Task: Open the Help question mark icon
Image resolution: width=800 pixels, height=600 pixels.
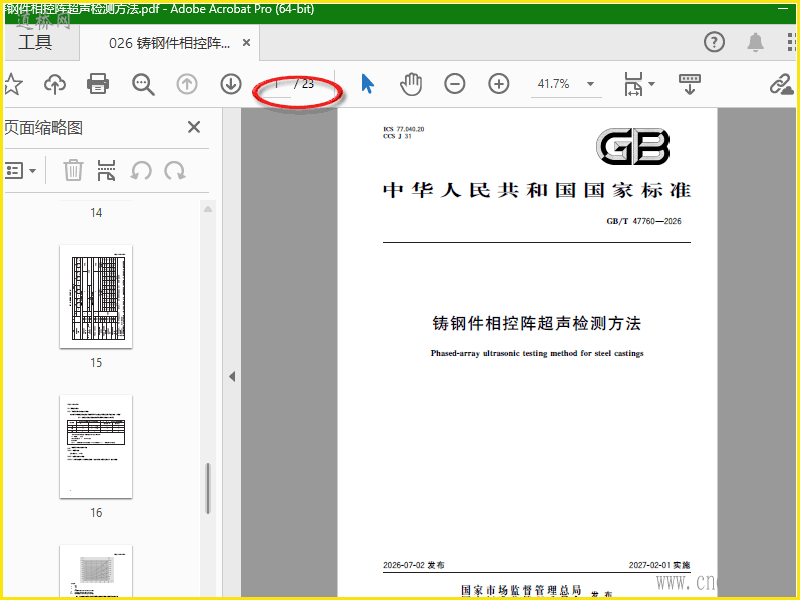Action: [714, 42]
